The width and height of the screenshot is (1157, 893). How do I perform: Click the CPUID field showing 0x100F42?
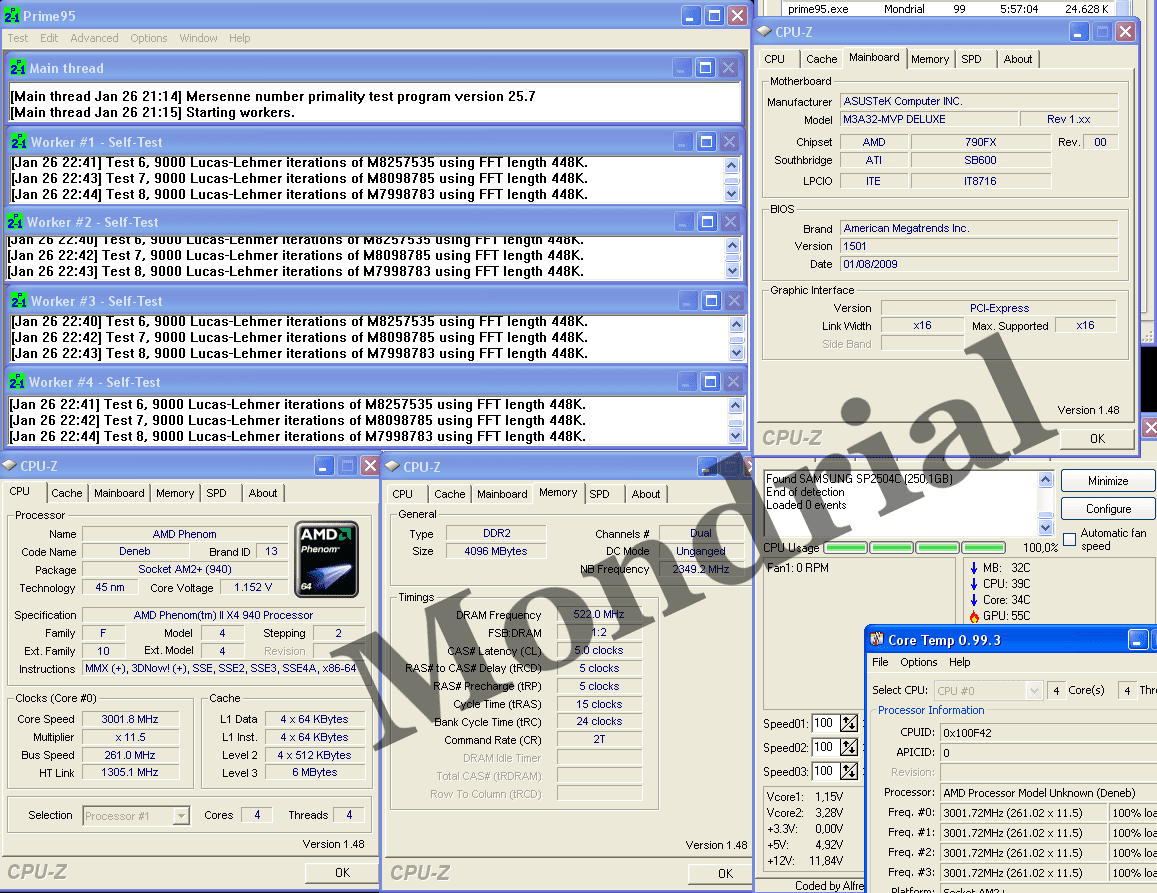click(x=1048, y=733)
